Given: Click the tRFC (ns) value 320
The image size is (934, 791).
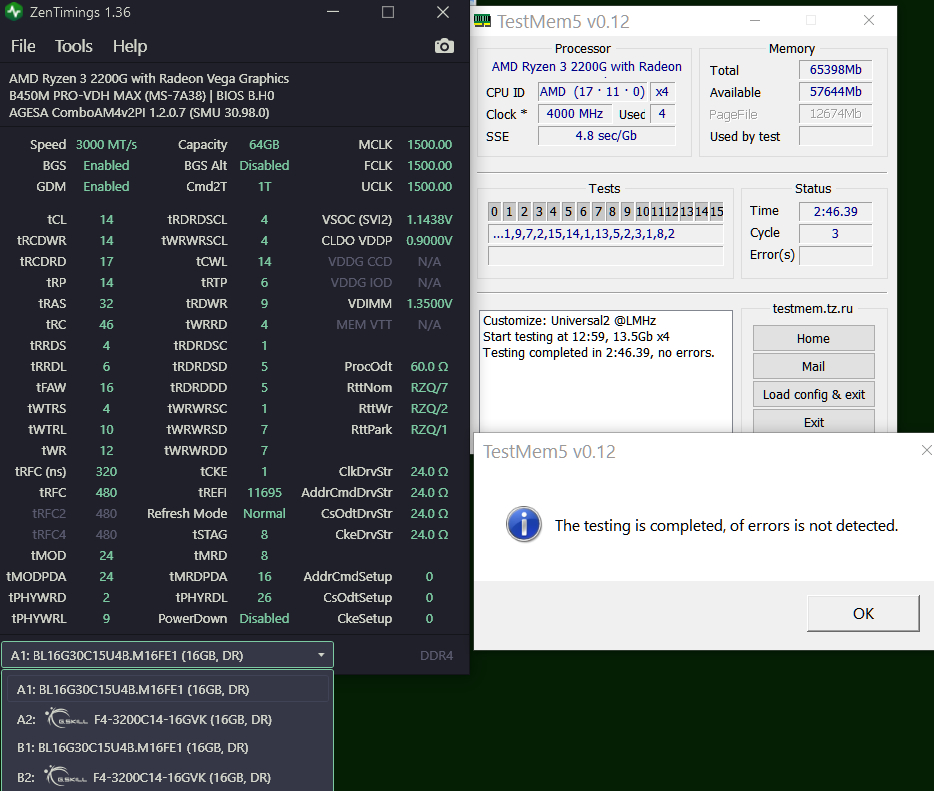Looking at the screenshot, I should [x=106, y=472].
